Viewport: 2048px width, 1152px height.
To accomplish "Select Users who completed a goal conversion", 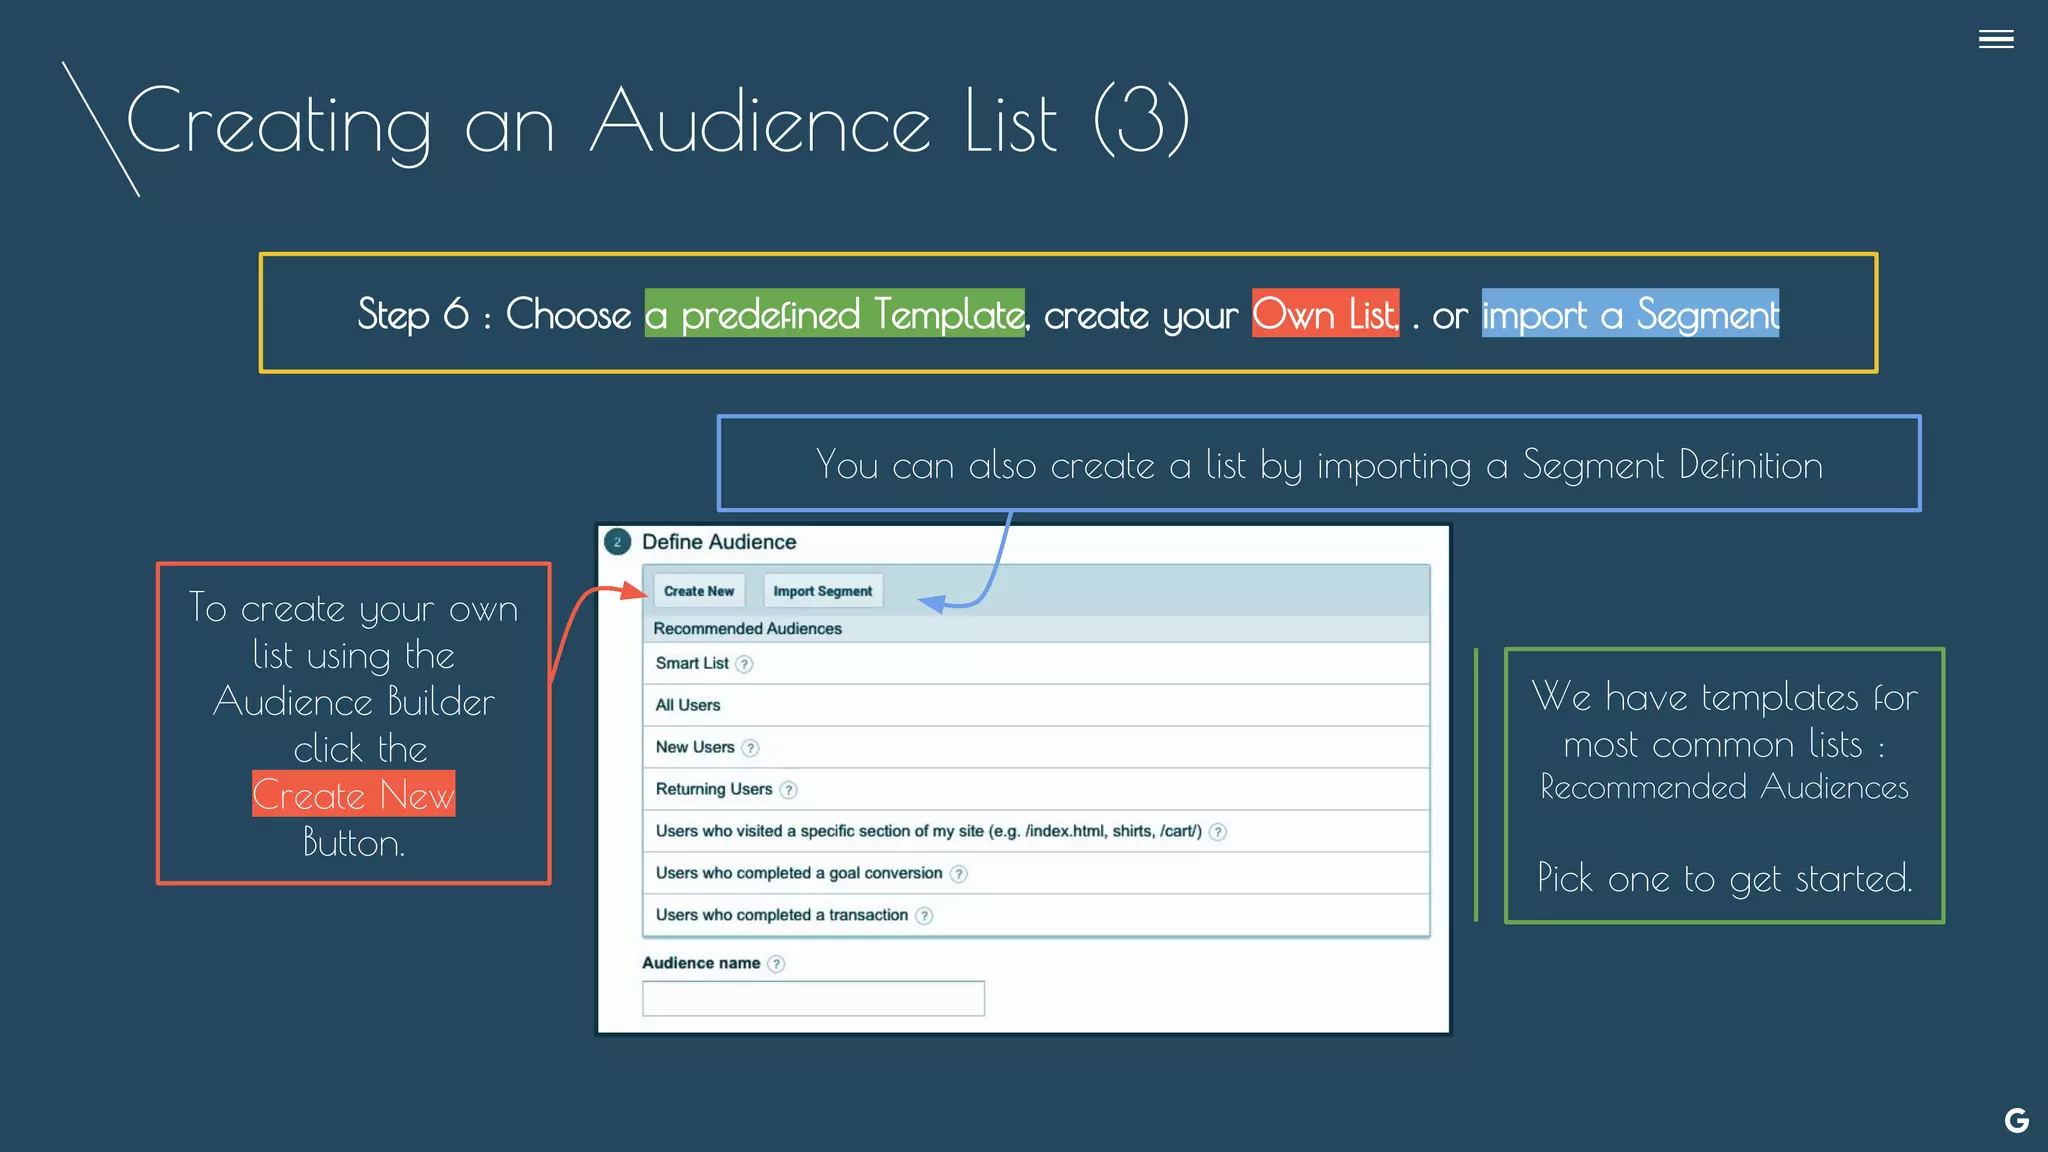I will pos(1036,873).
